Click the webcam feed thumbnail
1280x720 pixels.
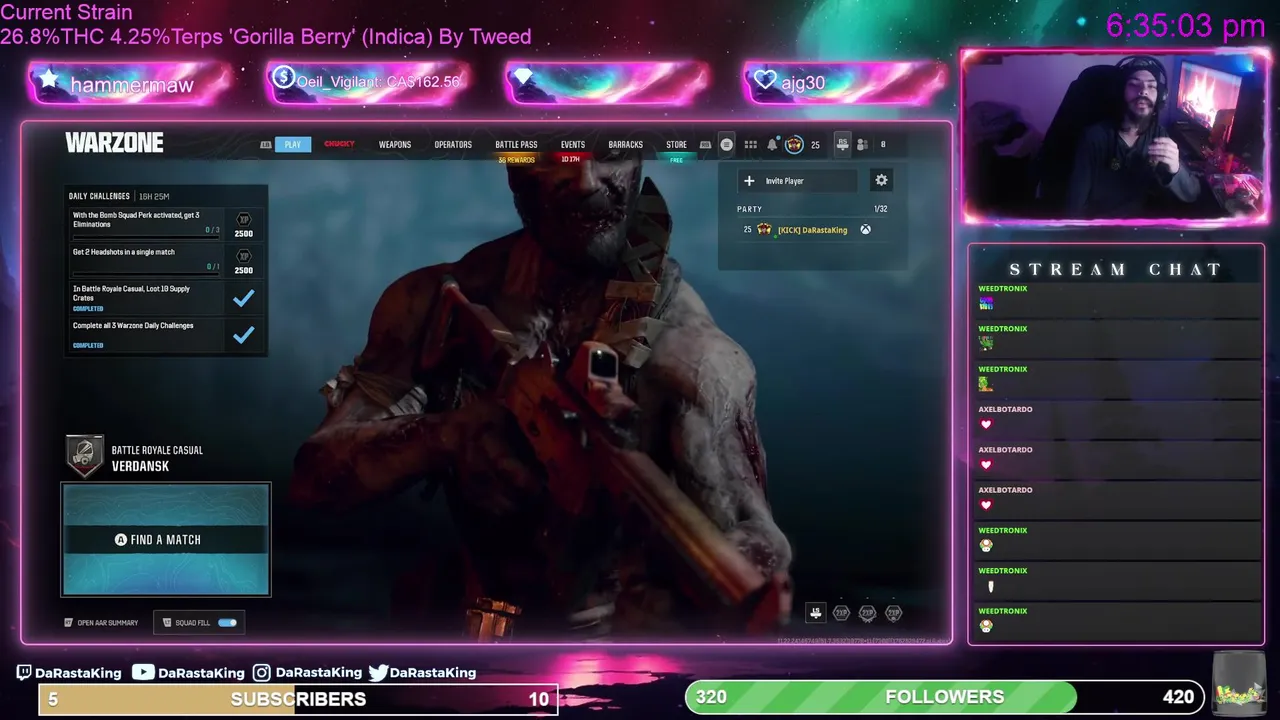coord(1115,135)
